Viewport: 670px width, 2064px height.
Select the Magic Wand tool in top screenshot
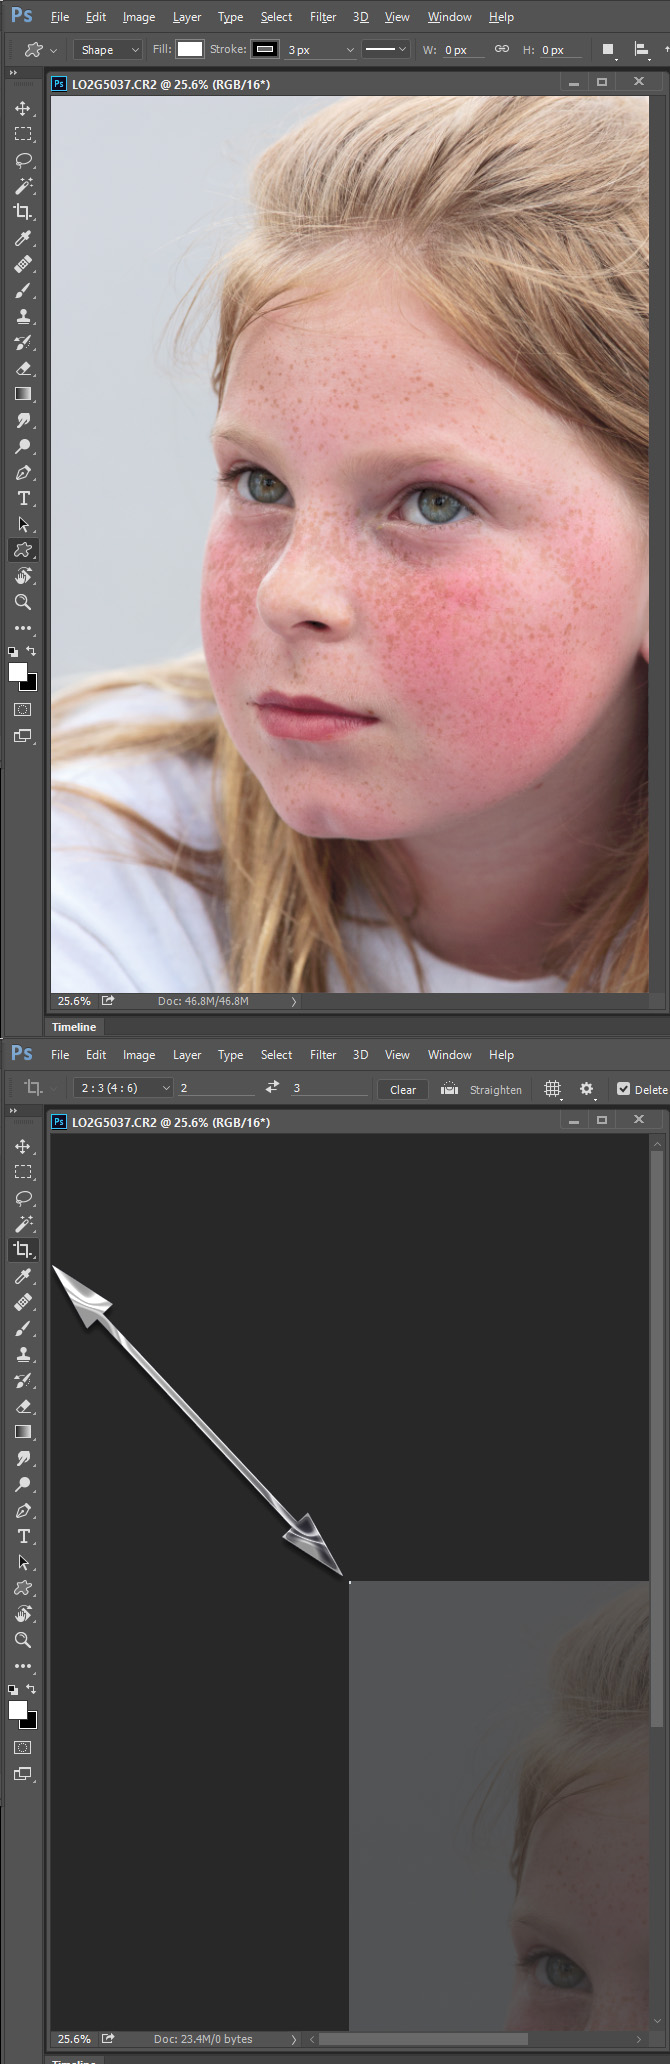[x=23, y=186]
